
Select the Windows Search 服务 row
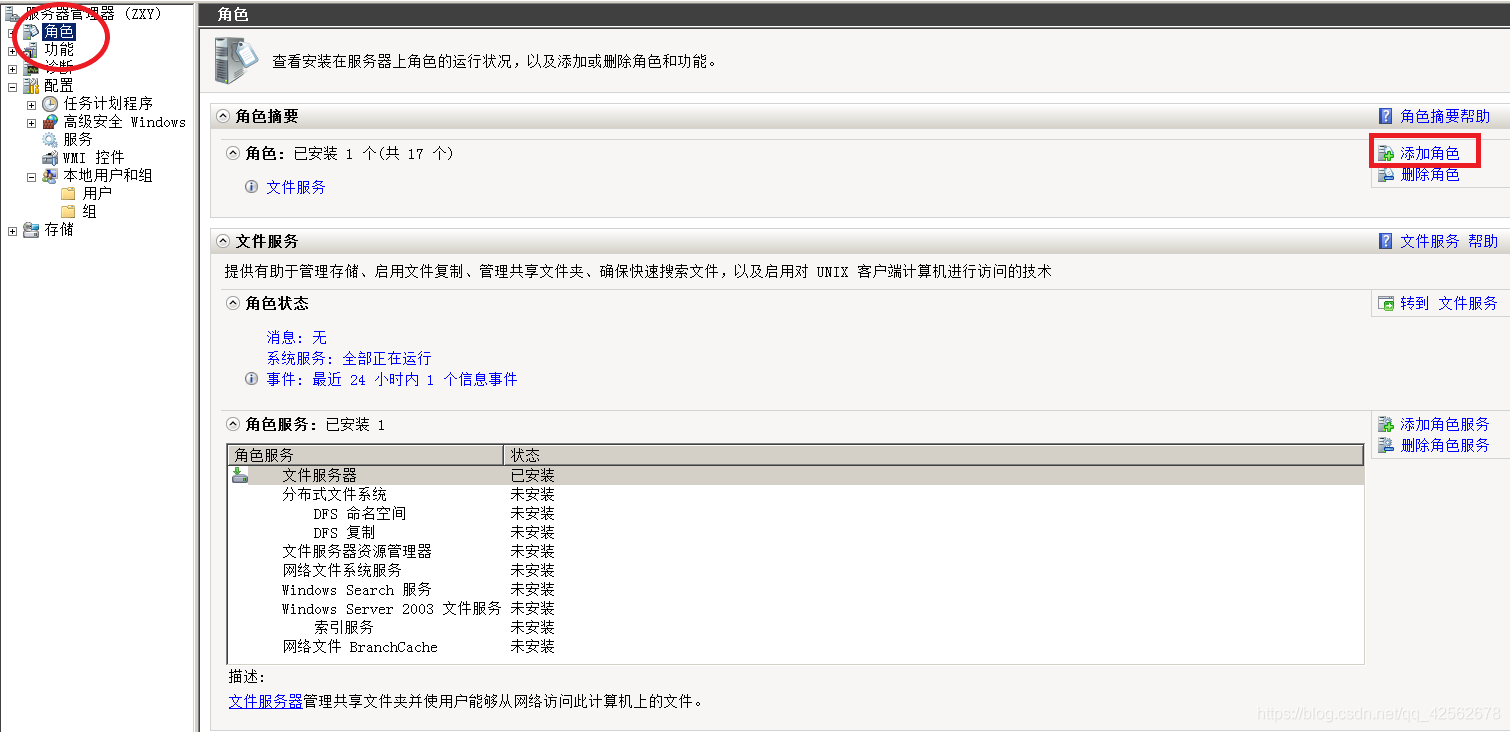(796, 589)
